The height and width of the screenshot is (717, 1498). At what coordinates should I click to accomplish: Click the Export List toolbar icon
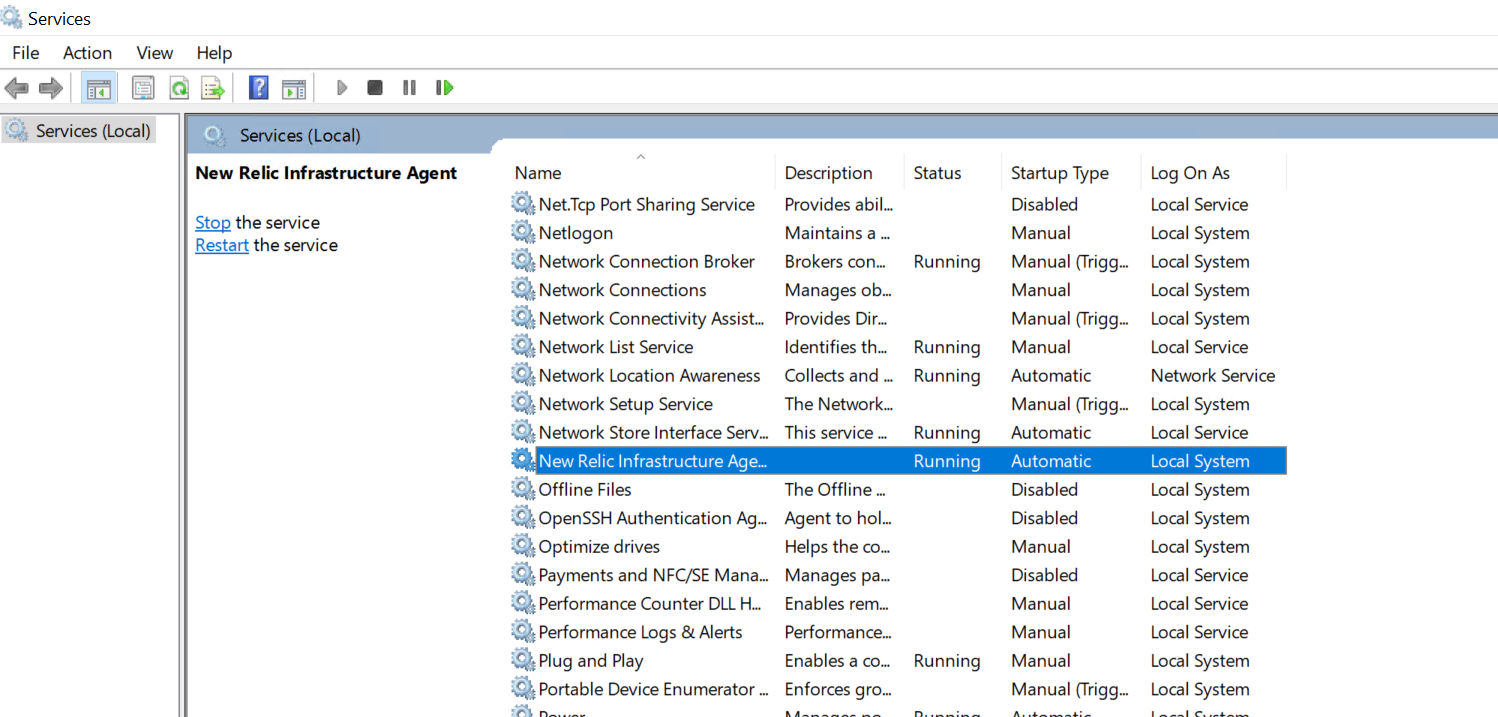213,88
